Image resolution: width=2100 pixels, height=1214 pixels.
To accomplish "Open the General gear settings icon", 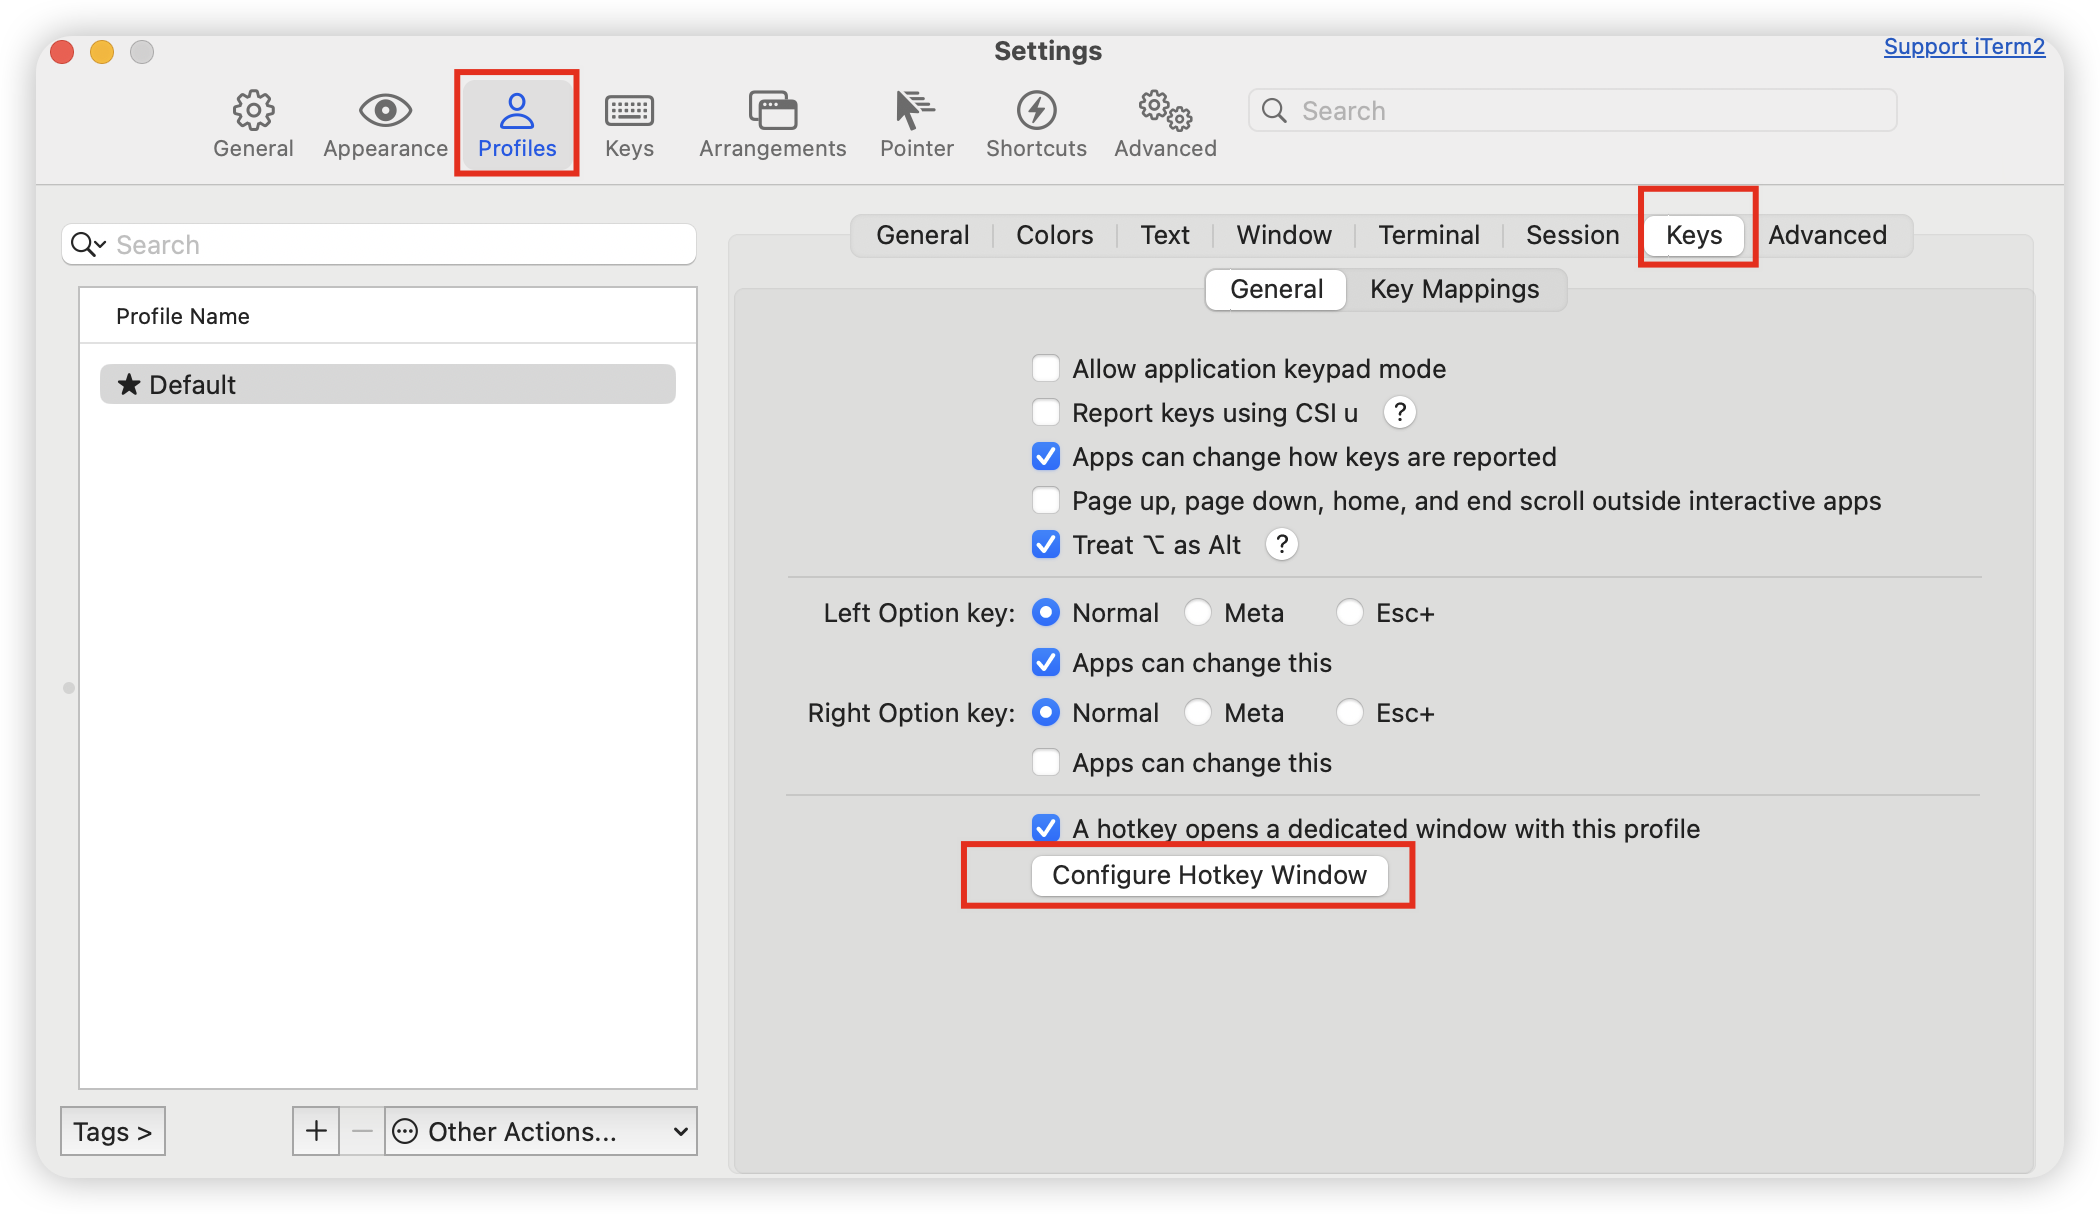I will (253, 111).
